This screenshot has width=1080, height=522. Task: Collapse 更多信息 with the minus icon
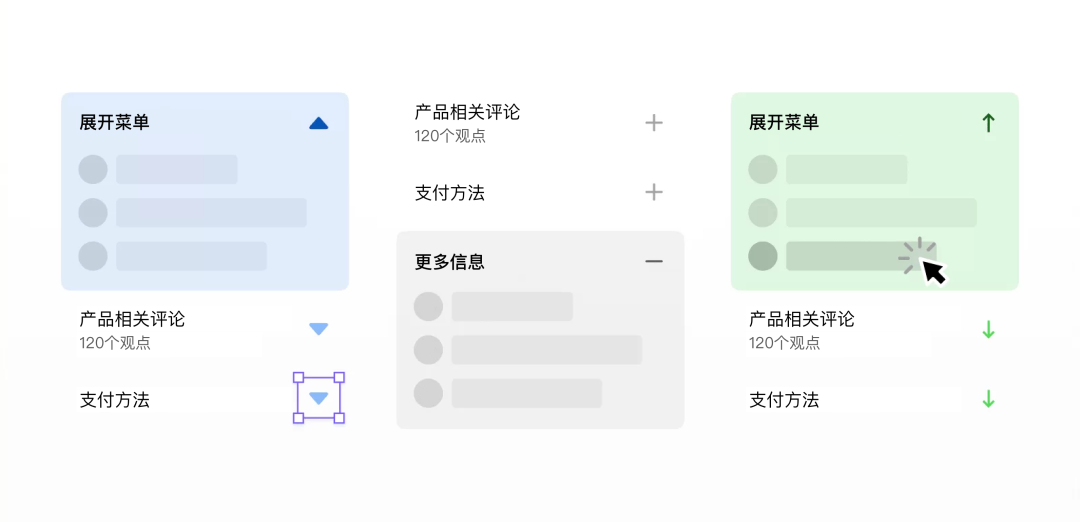pyautogui.click(x=654, y=262)
